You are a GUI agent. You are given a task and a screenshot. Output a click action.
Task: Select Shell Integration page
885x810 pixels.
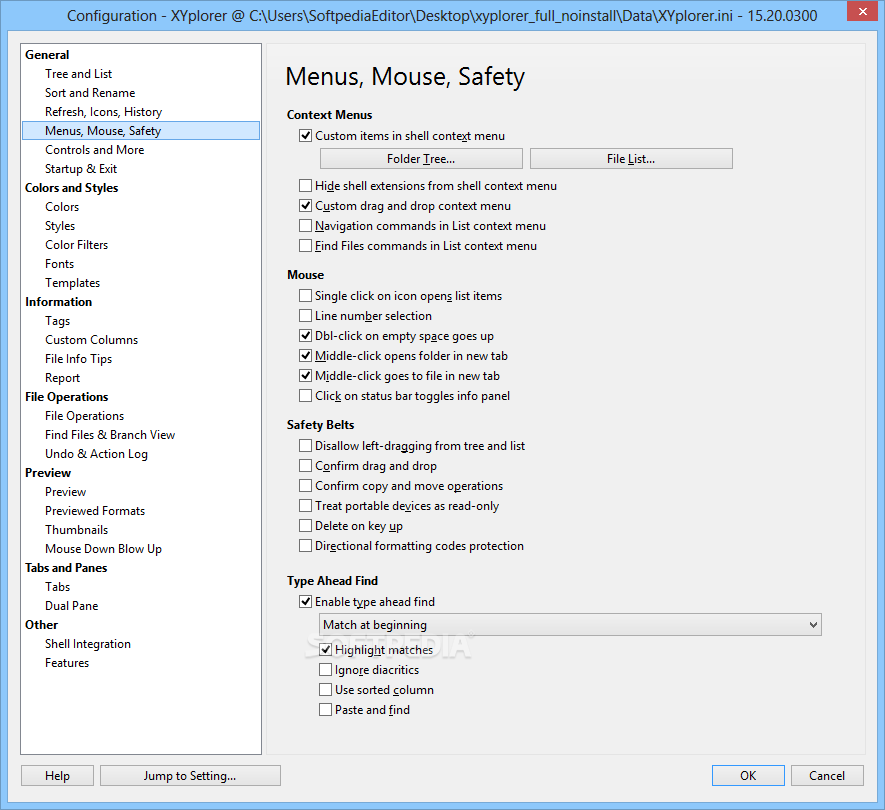87,644
